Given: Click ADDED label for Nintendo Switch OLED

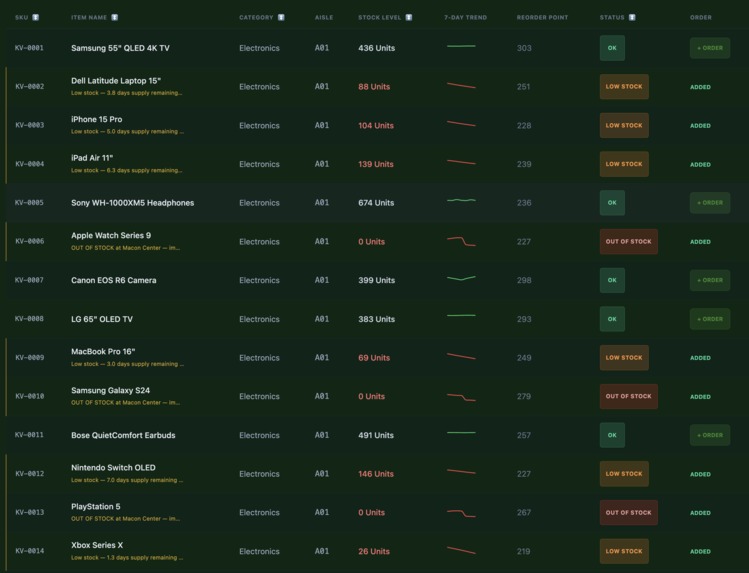Looking at the screenshot, I should (x=700, y=474).
